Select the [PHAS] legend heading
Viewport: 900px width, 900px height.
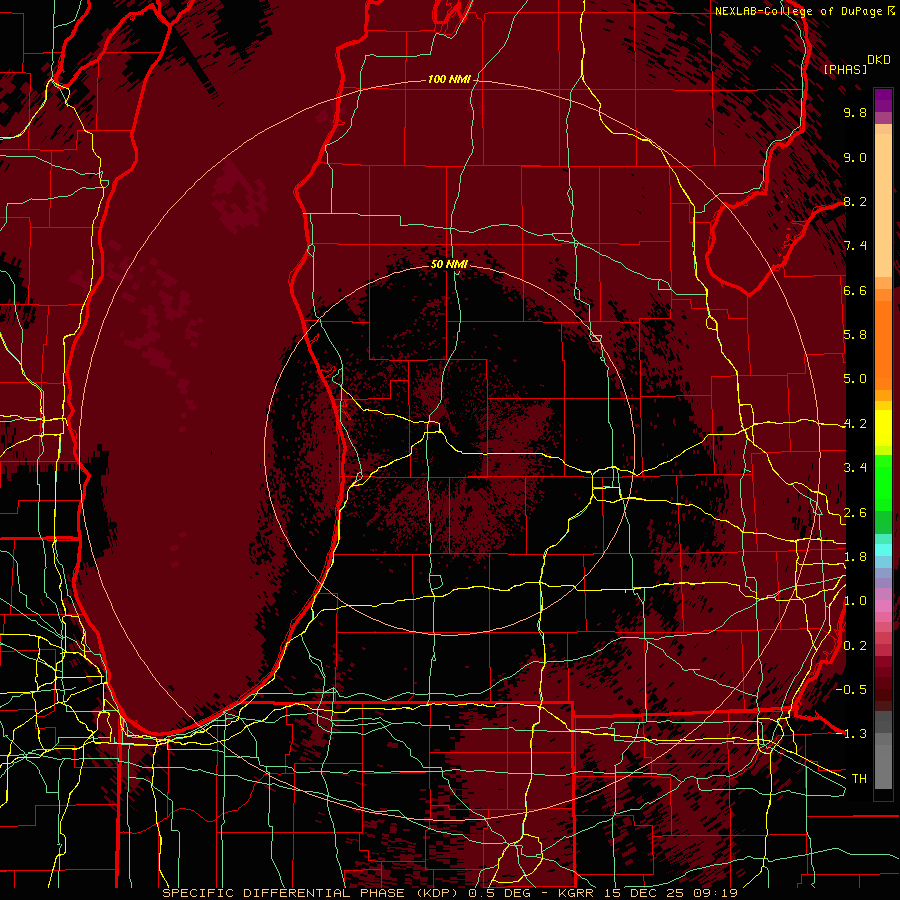point(845,69)
